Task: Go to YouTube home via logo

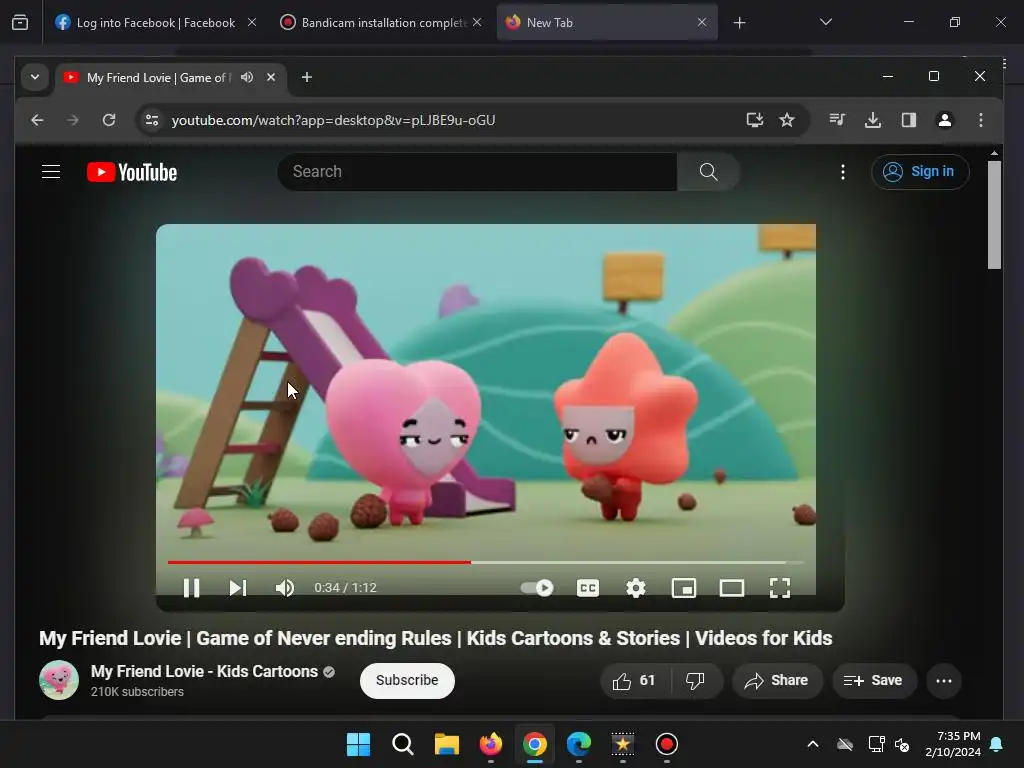Action: (132, 172)
